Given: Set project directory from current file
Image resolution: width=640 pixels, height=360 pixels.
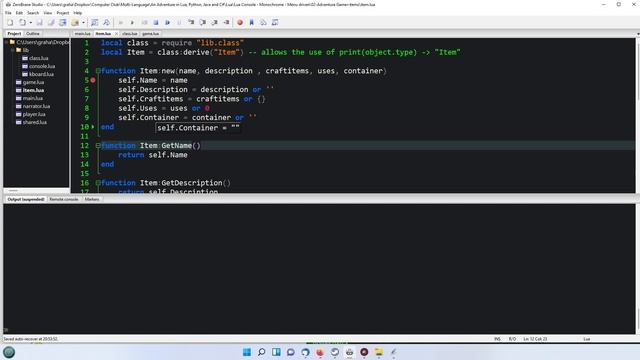Looking at the screenshot, I should coord(63,22).
